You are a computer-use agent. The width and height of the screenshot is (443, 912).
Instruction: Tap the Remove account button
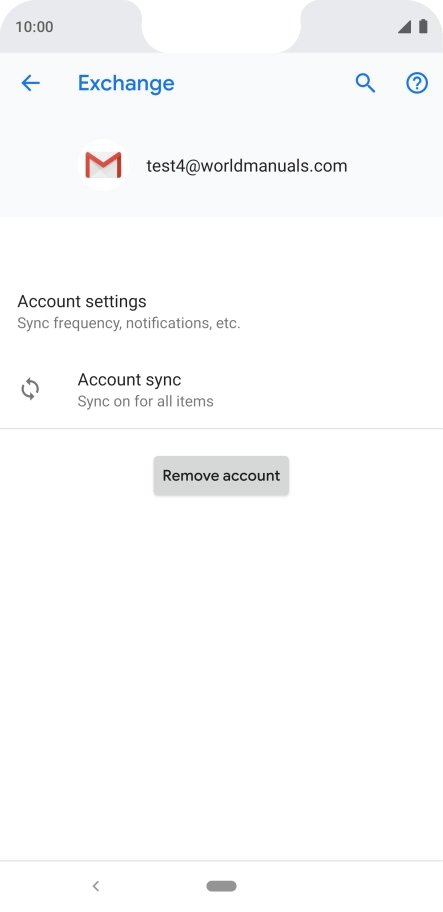click(221, 476)
